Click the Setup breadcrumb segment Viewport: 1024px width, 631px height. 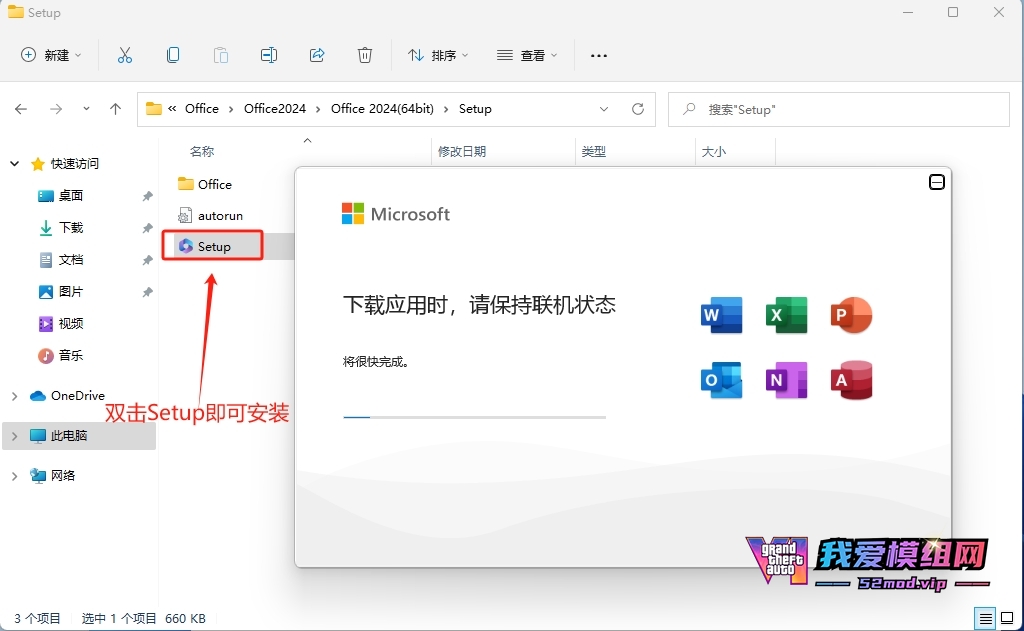point(475,108)
